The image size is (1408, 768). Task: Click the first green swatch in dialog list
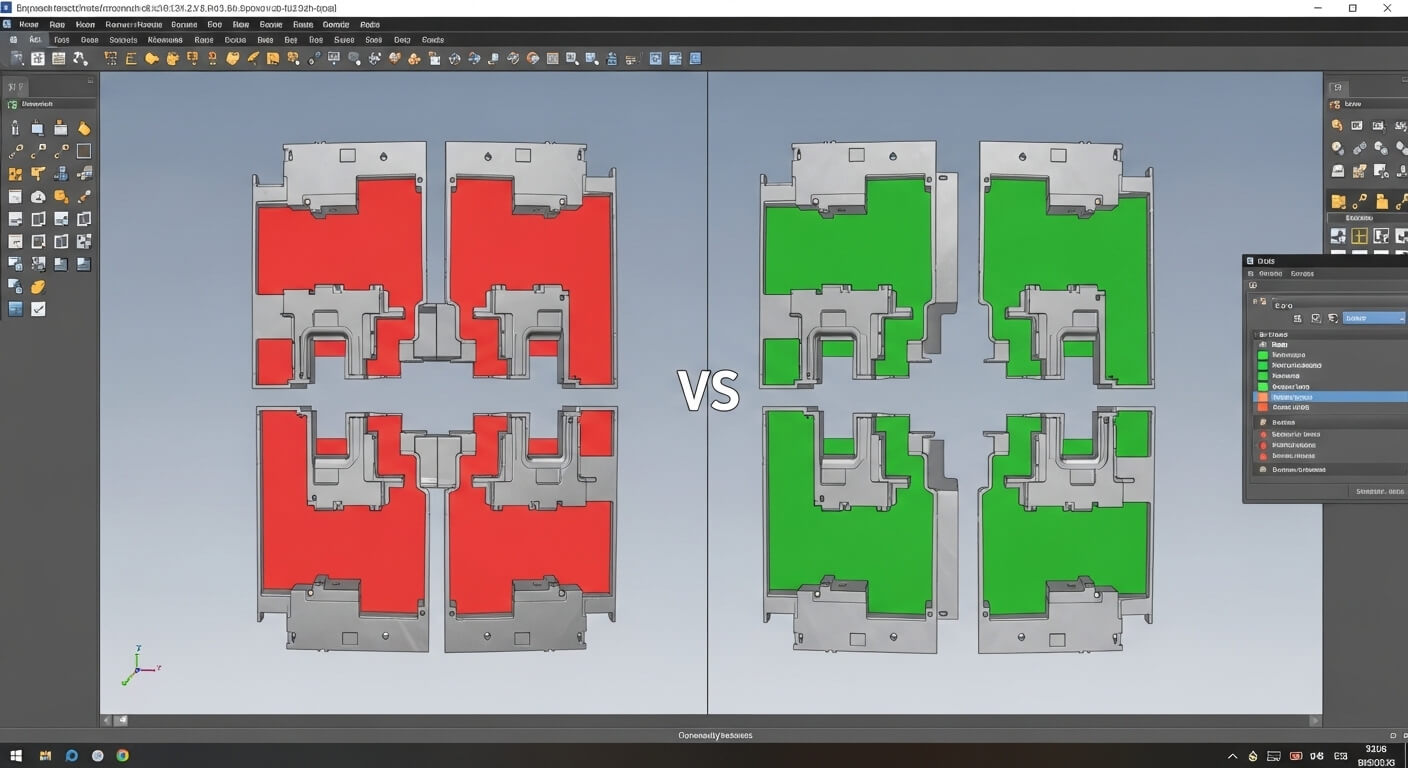[x=1263, y=355]
